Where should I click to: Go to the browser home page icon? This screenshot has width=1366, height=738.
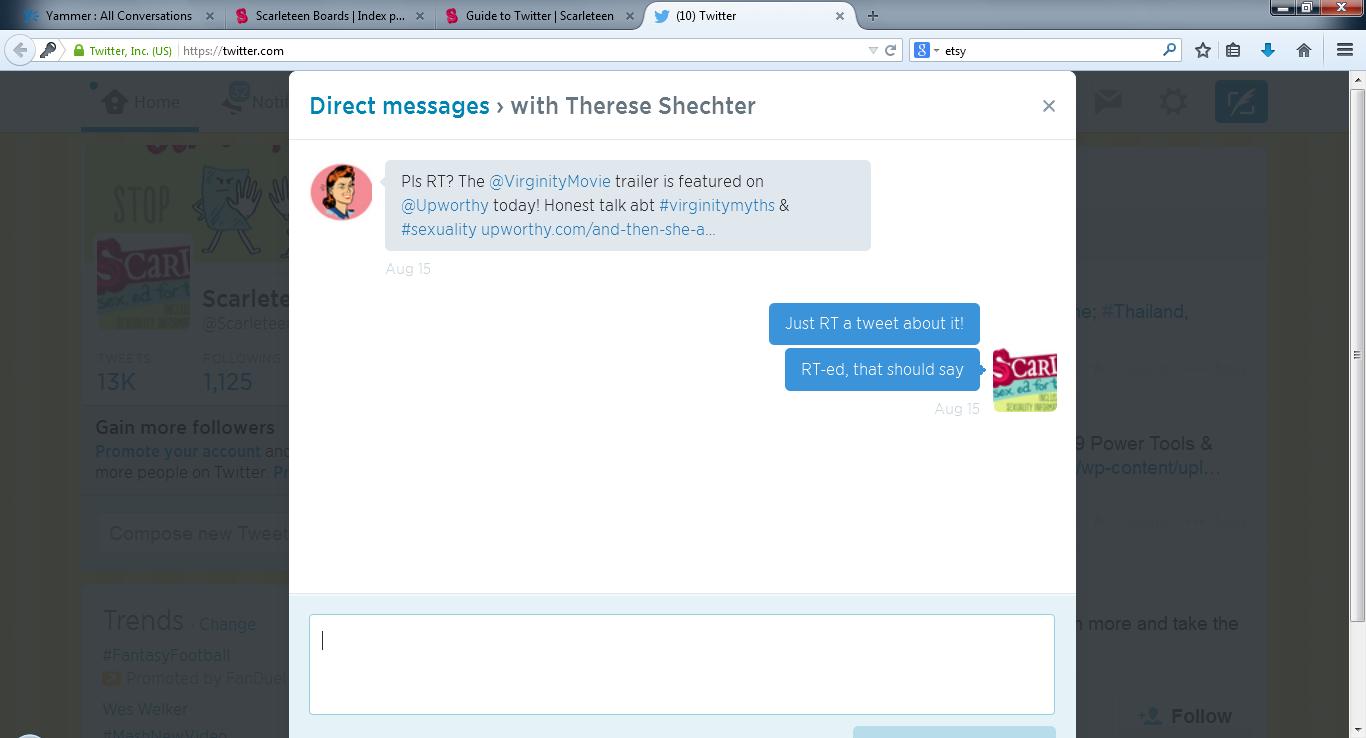[1304, 50]
